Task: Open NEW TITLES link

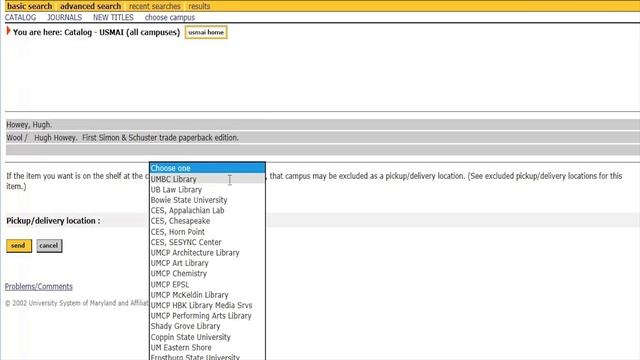Action: (x=113, y=18)
